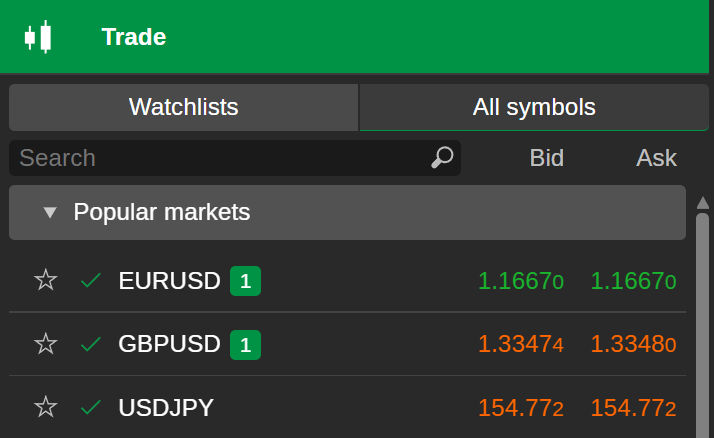
Task: Click the candlestick Trade icon
Action: 38,37
